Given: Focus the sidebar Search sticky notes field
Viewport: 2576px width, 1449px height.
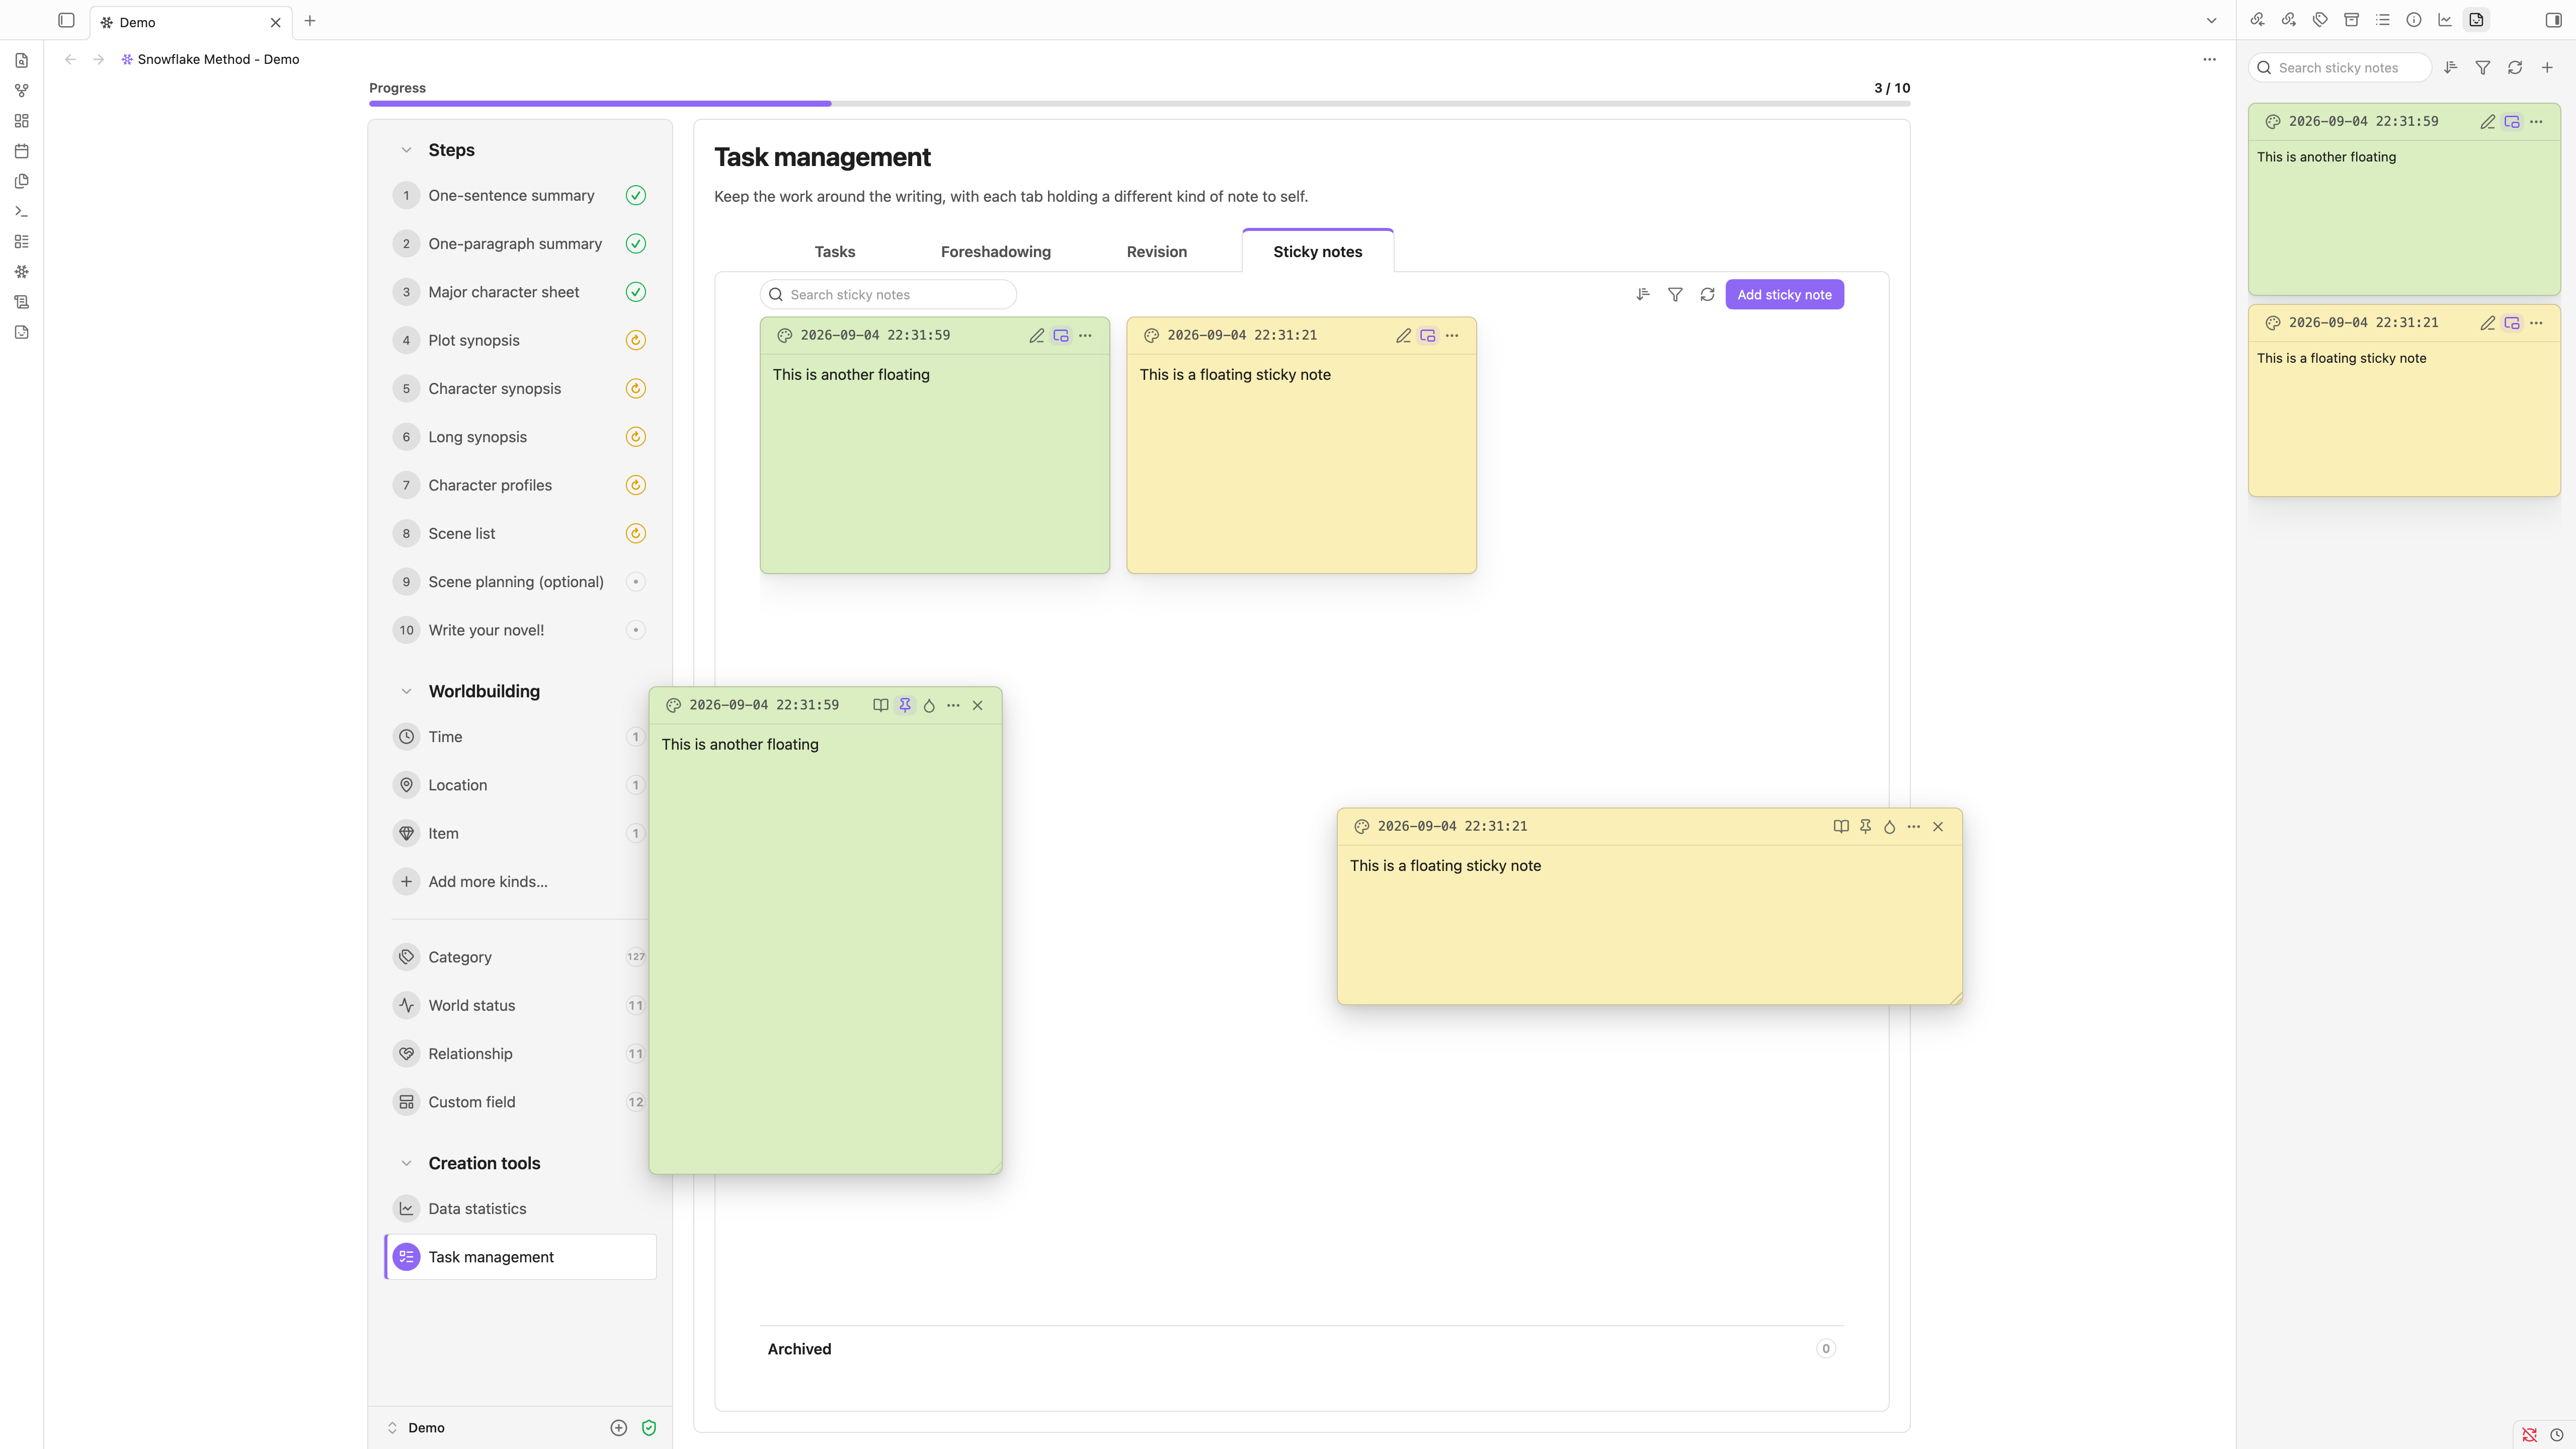Looking at the screenshot, I should point(2340,68).
